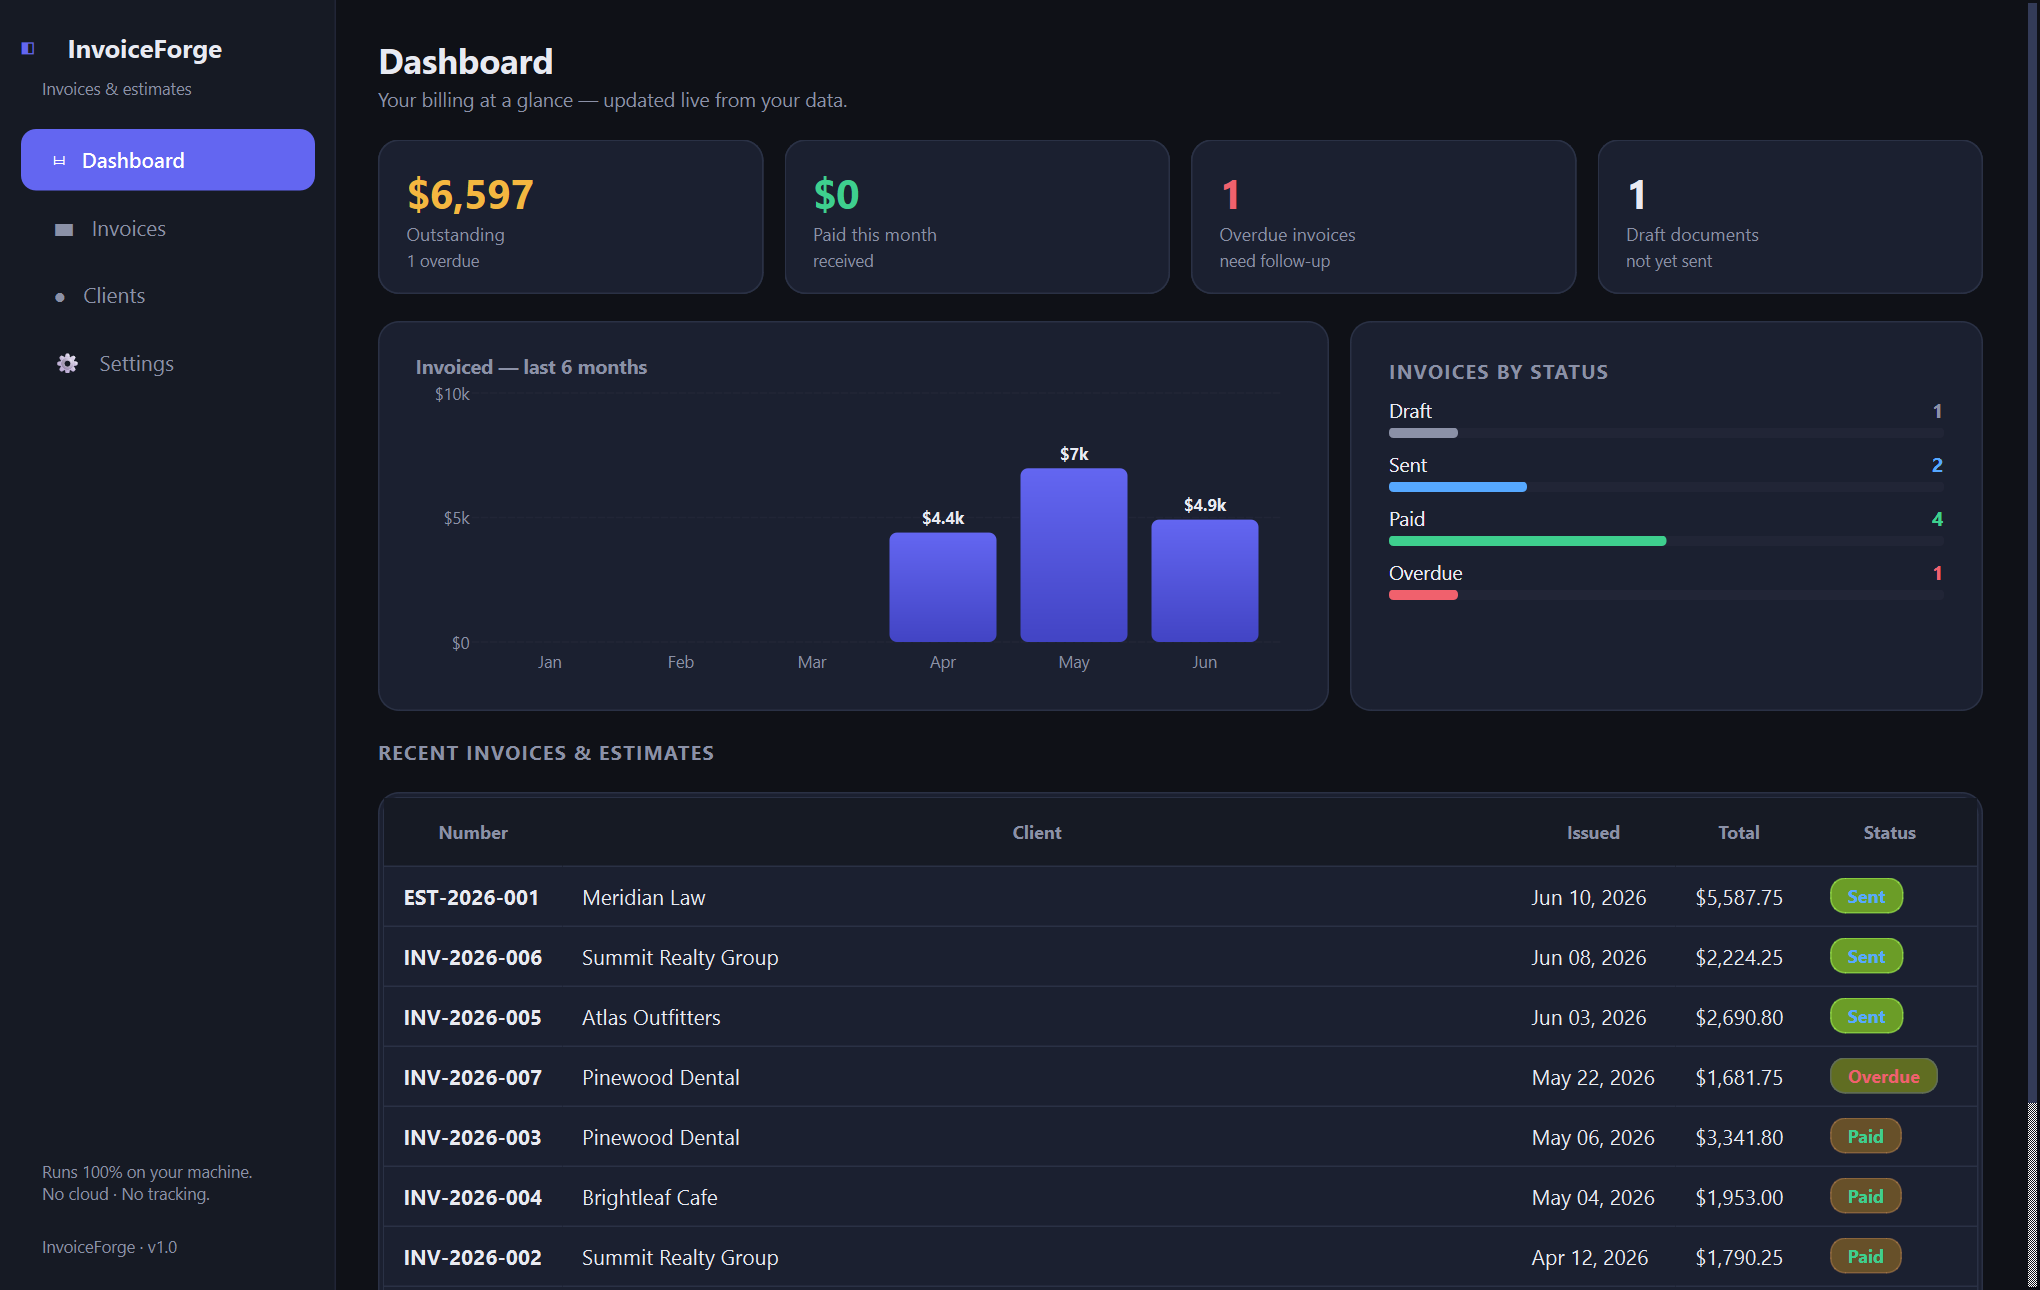
Task: Open invoice INV-2026-004
Action: [x=472, y=1197]
